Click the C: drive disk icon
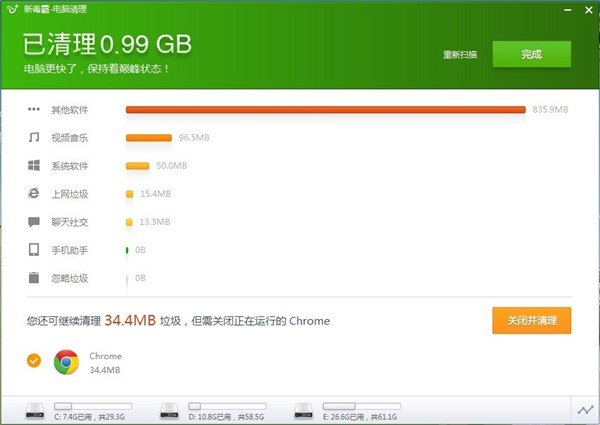 (x=37, y=410)
